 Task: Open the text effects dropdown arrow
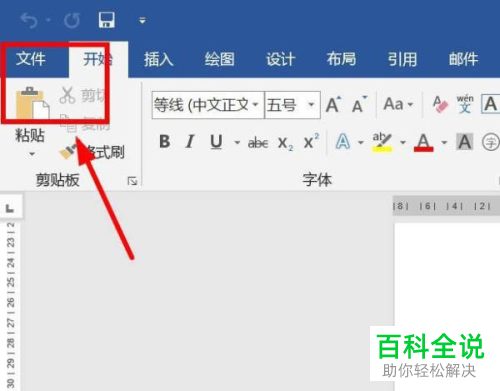361,143
